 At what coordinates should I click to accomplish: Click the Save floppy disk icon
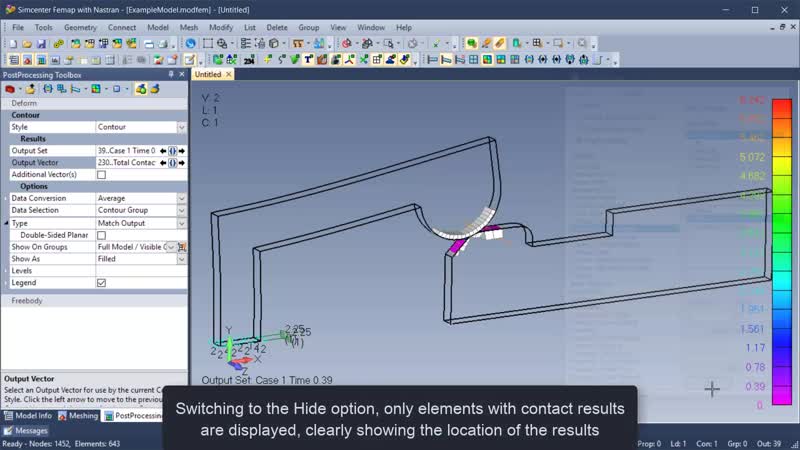[x=41, y=44]
